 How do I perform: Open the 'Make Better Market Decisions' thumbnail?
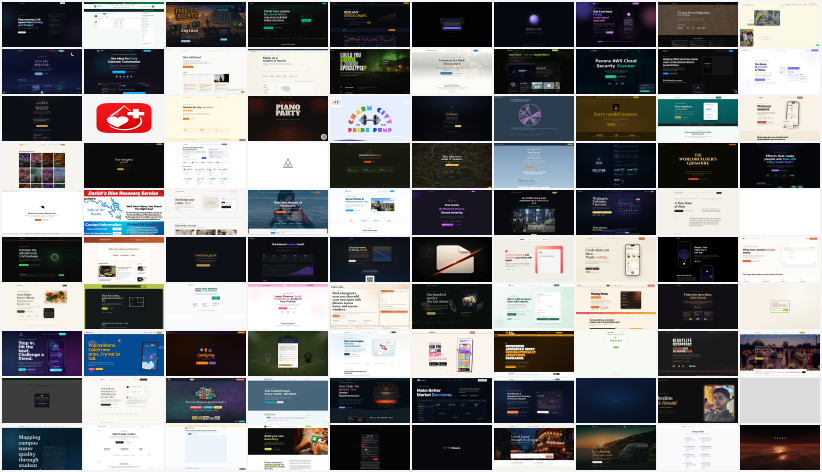coord(452,400)
